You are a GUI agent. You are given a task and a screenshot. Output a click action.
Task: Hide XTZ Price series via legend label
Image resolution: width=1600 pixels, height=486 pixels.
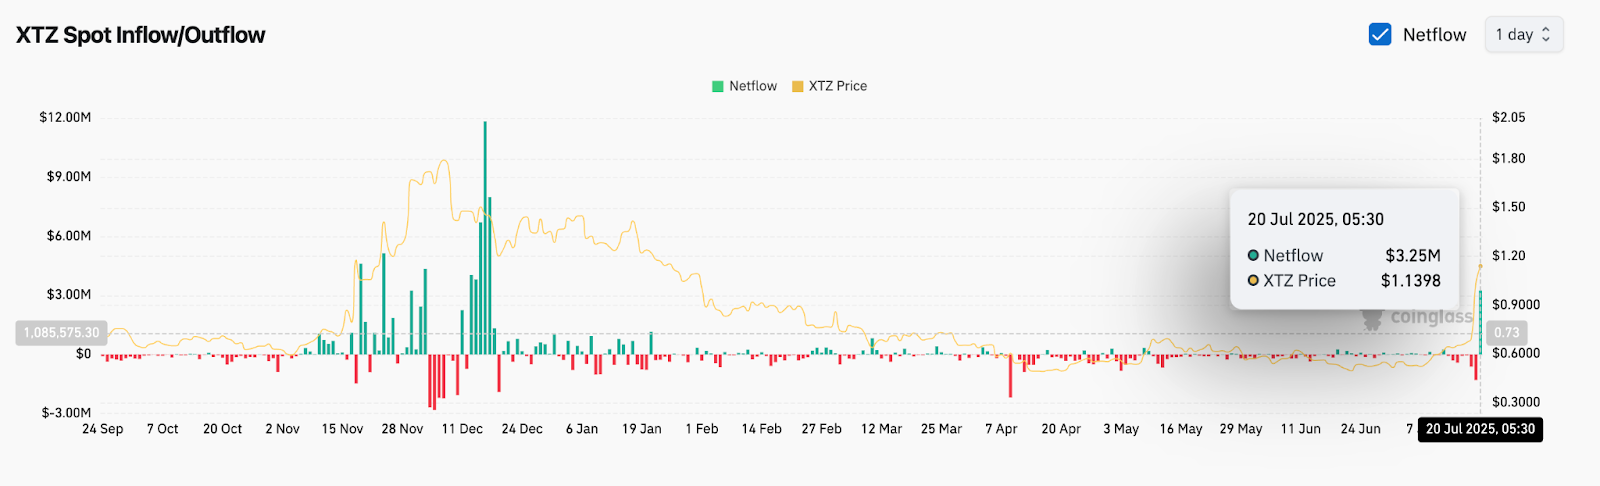837,87
